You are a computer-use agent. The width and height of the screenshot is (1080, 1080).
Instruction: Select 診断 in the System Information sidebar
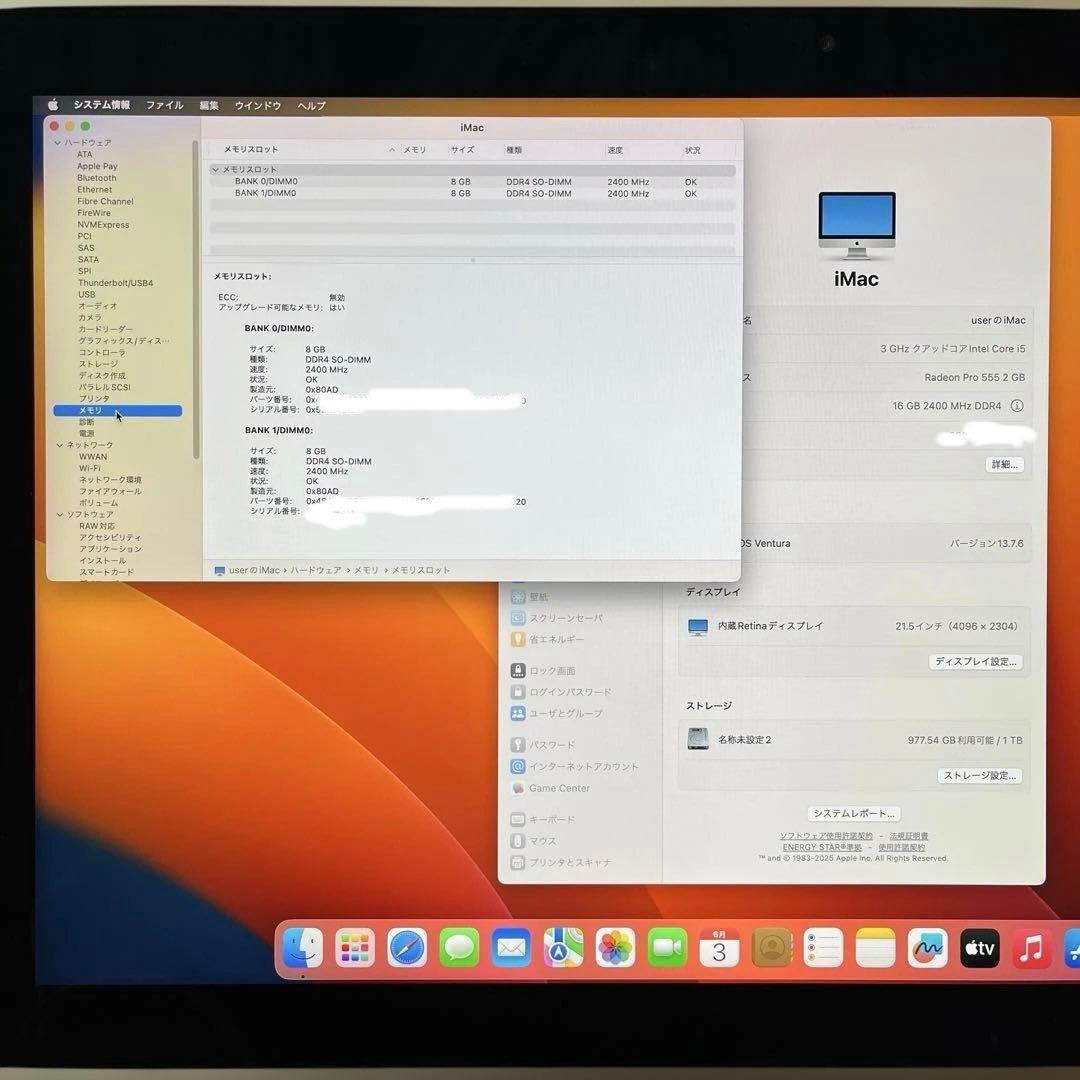tap(88, 421)
